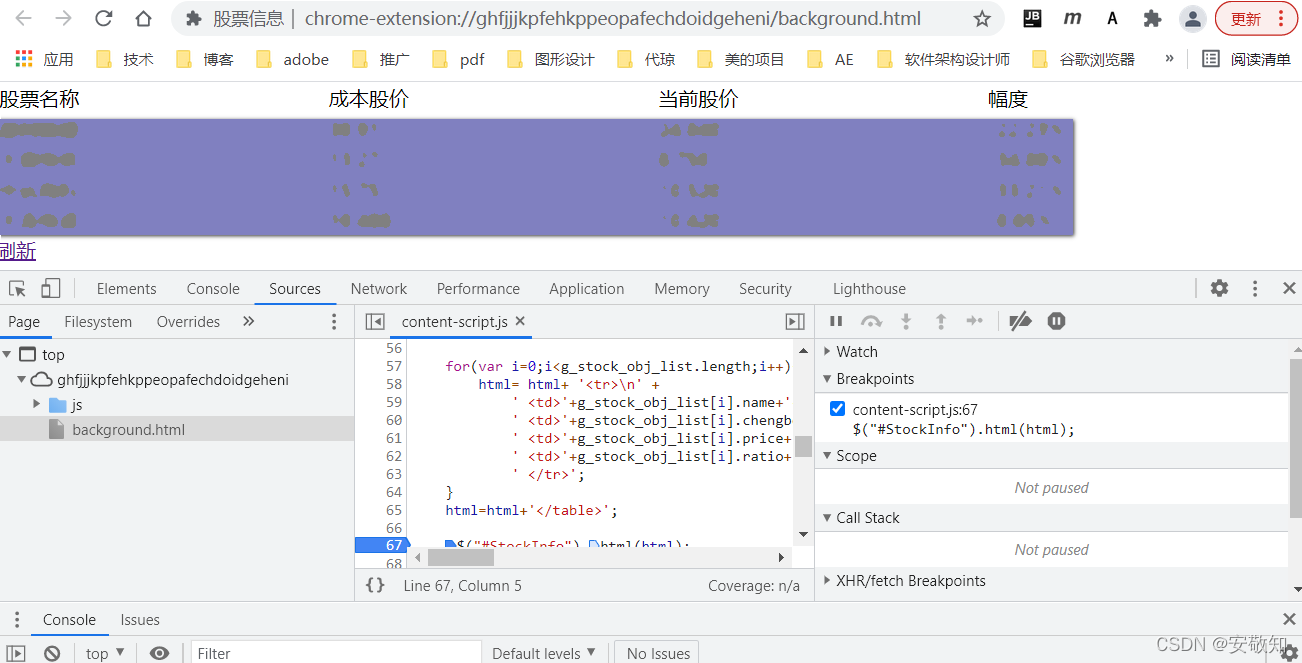Hide the navigator sidebar icon

point(375,321)
